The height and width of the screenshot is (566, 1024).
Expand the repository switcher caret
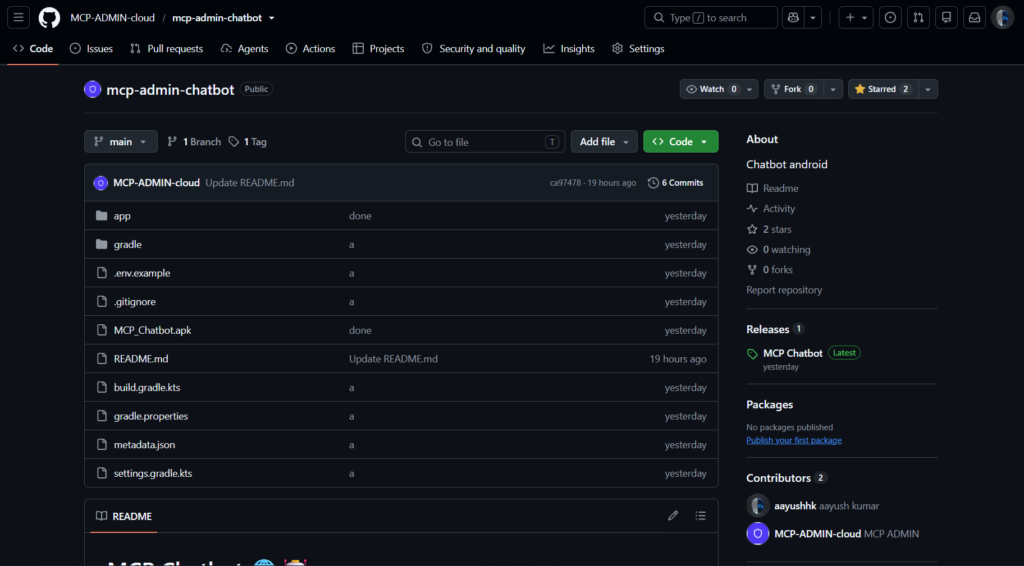click(x=272, y=18)
